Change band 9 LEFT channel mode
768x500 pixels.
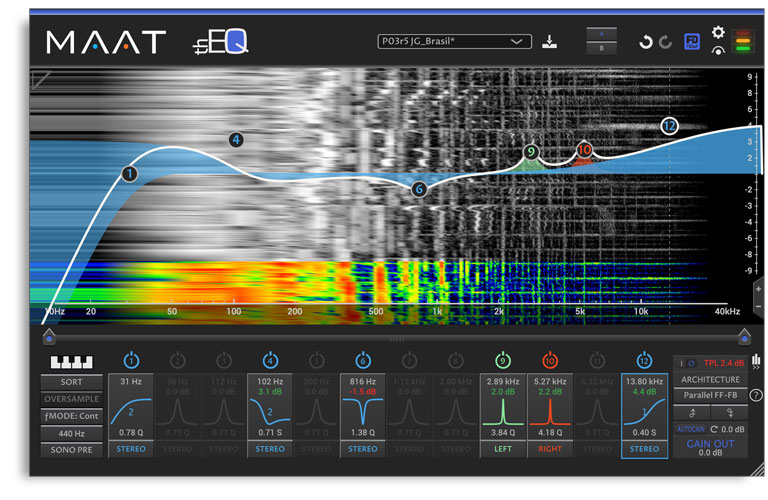500,449
